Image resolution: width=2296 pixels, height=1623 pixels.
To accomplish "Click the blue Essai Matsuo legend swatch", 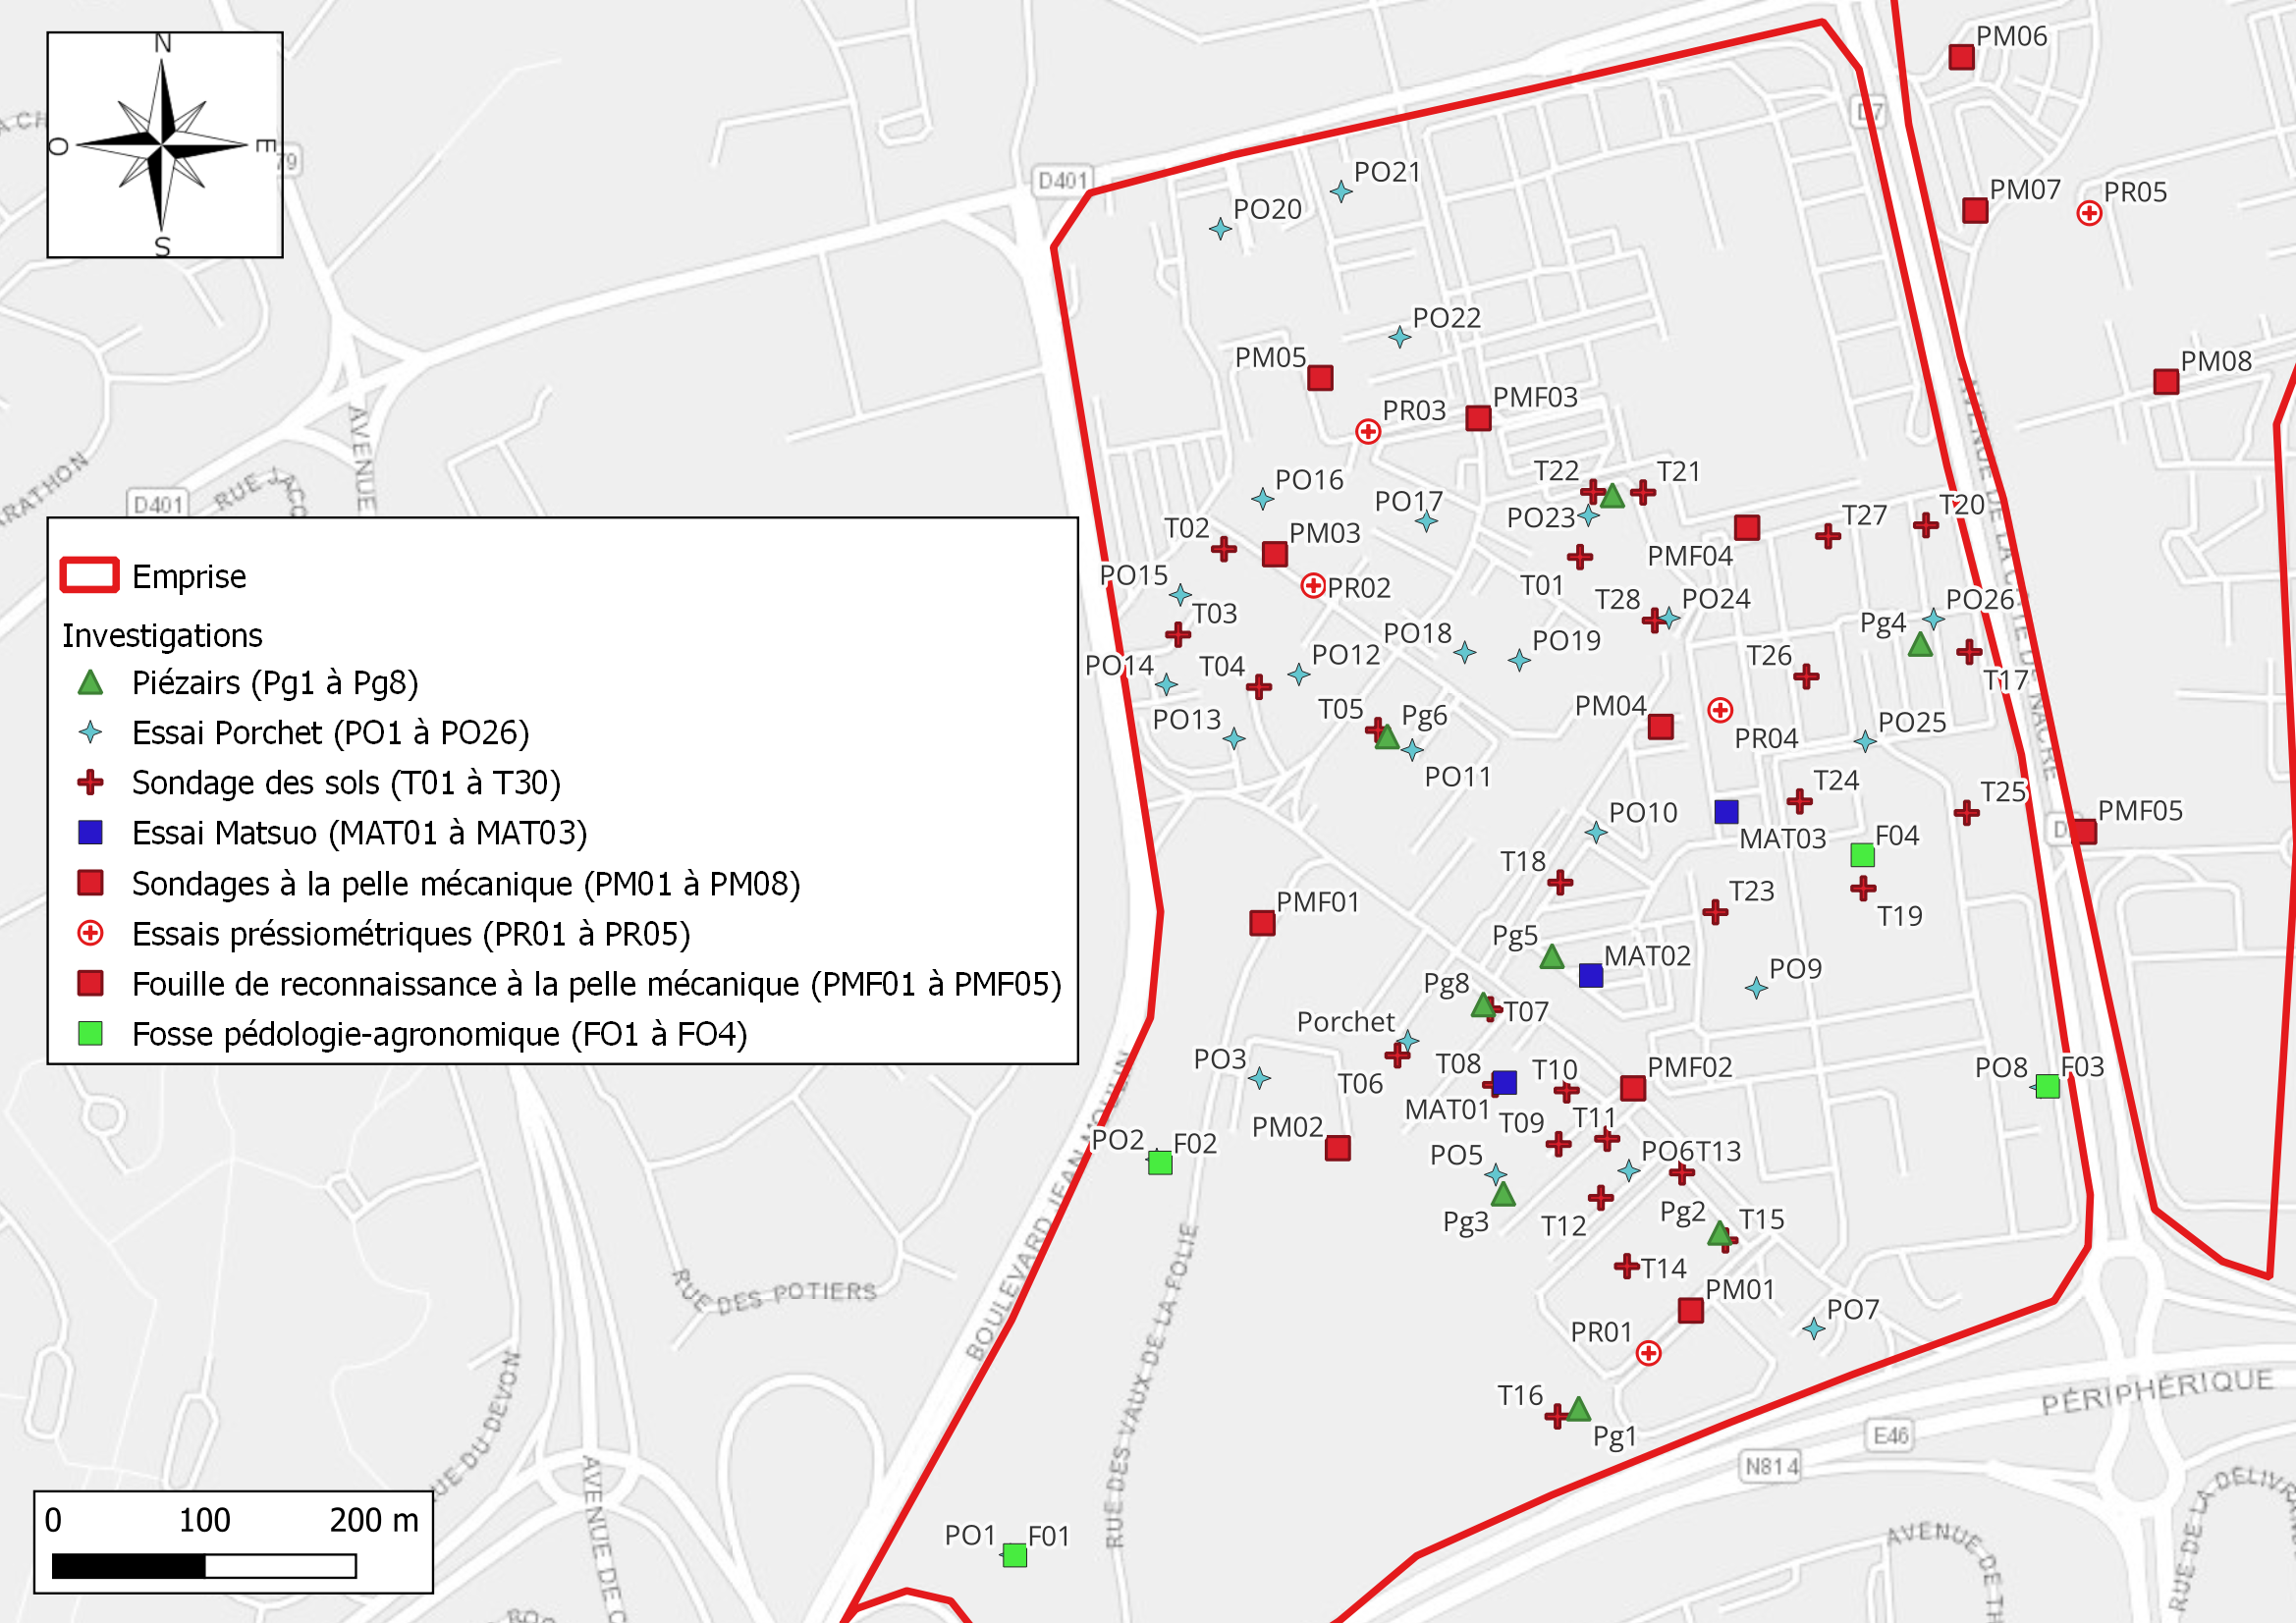I will (x=90, y=832).
